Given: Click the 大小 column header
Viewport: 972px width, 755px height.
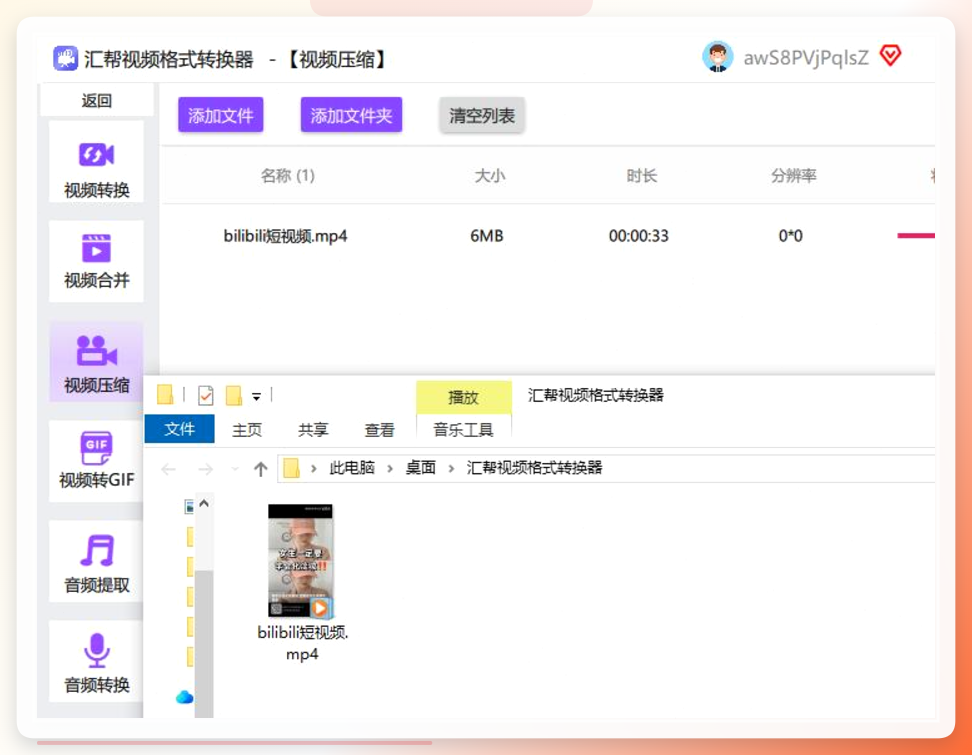Looking at the screenshot, I should tap(490, 175).
